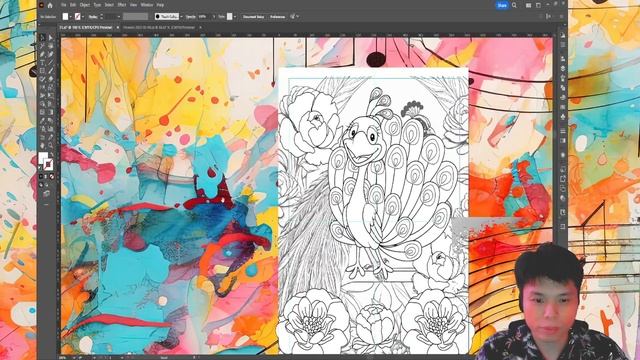Open the stroke weight value dropdown
Screen dimensions: 640x360
point(119,17)
